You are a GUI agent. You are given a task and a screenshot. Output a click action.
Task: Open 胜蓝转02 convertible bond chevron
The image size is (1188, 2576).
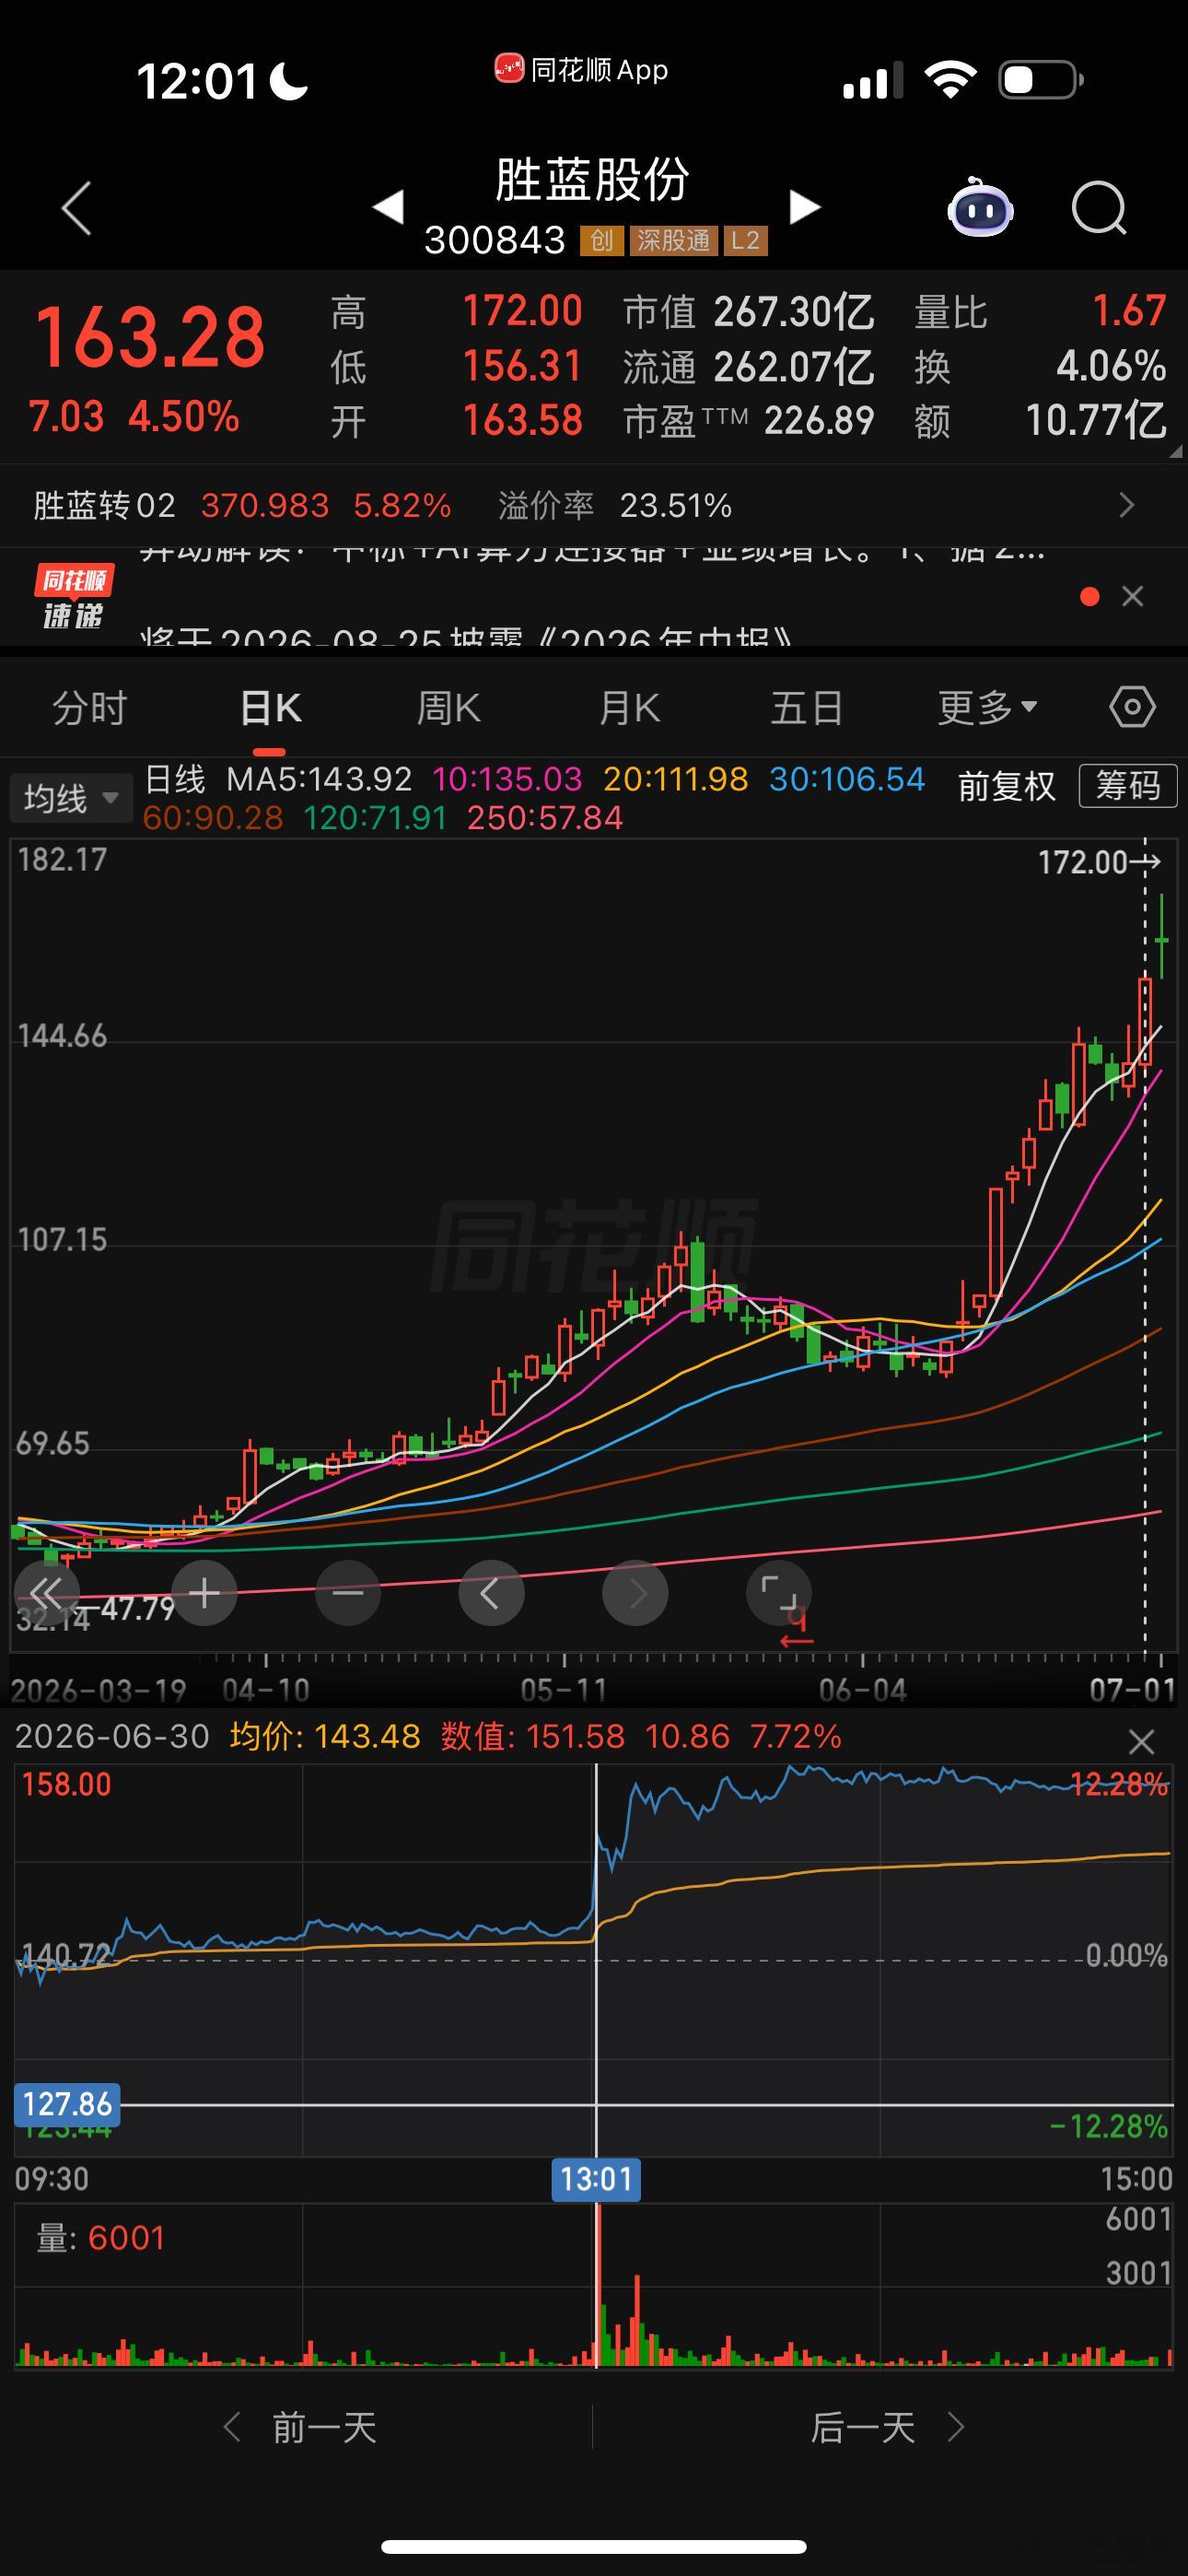pyautogui.click(x=1126, y=505)
